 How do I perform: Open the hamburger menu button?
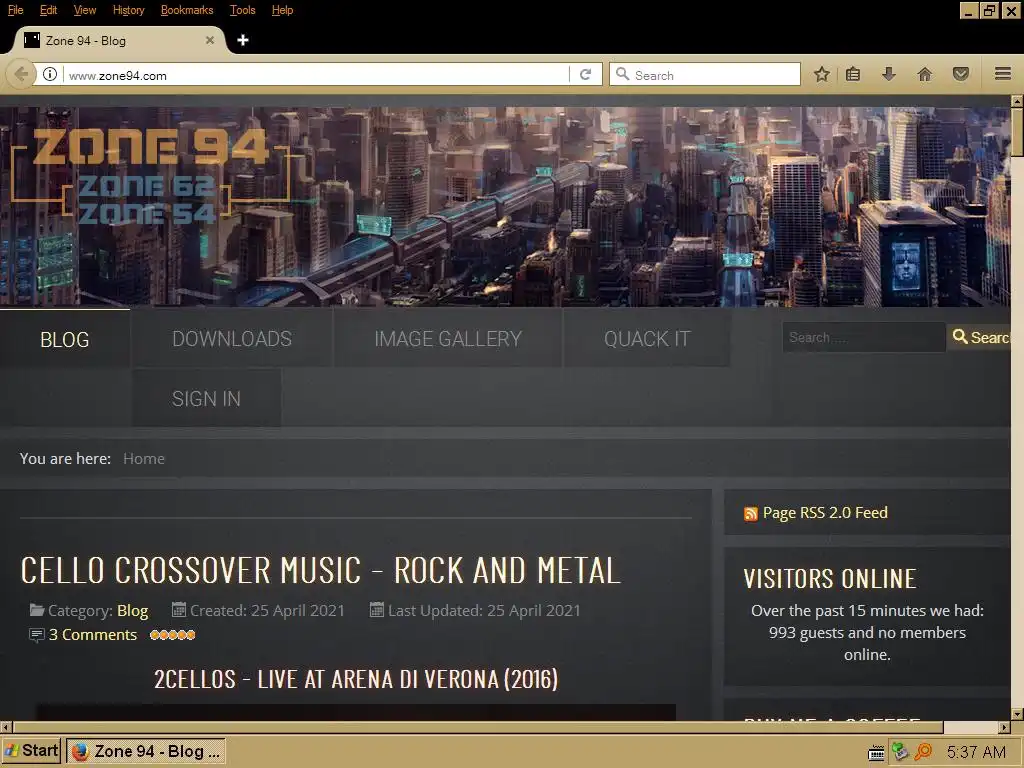click(1003, 74)
